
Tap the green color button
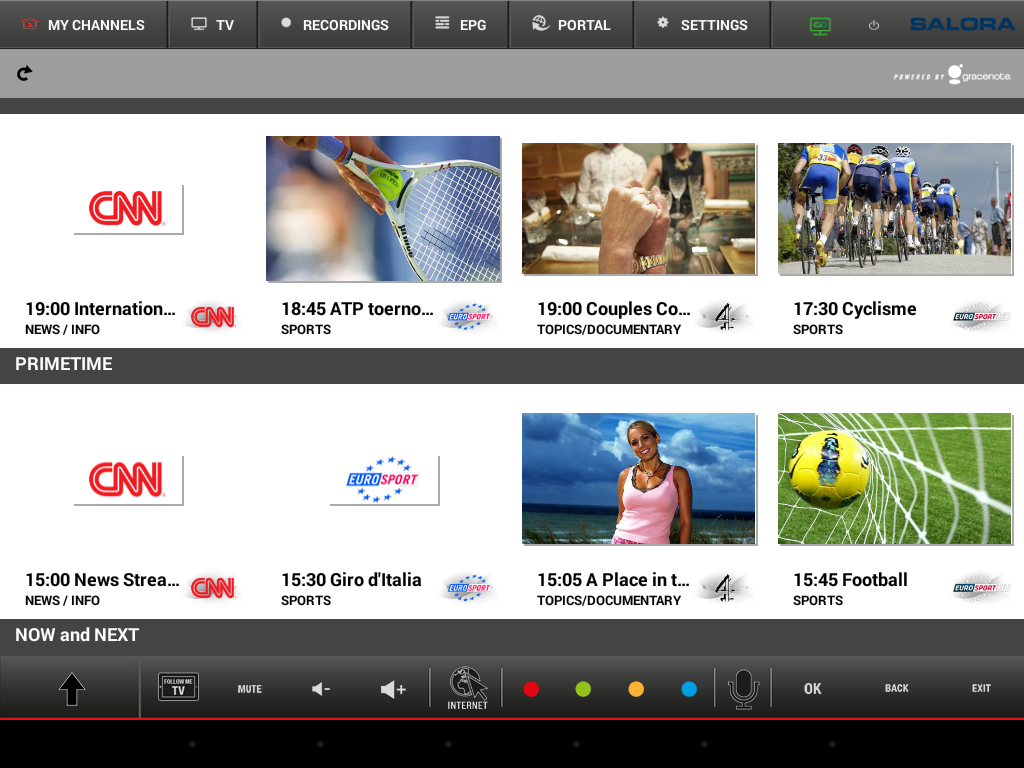(583, 689)
